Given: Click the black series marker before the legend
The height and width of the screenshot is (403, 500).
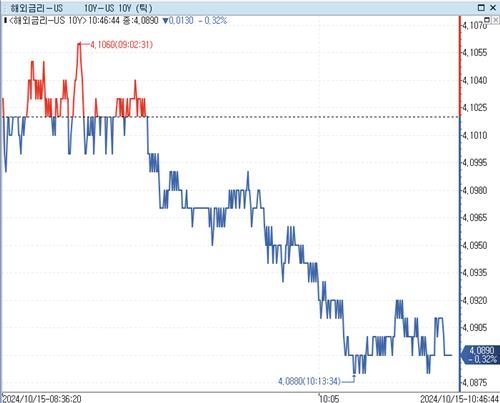Looking at the screenshot, I should (x=5, y=21).
